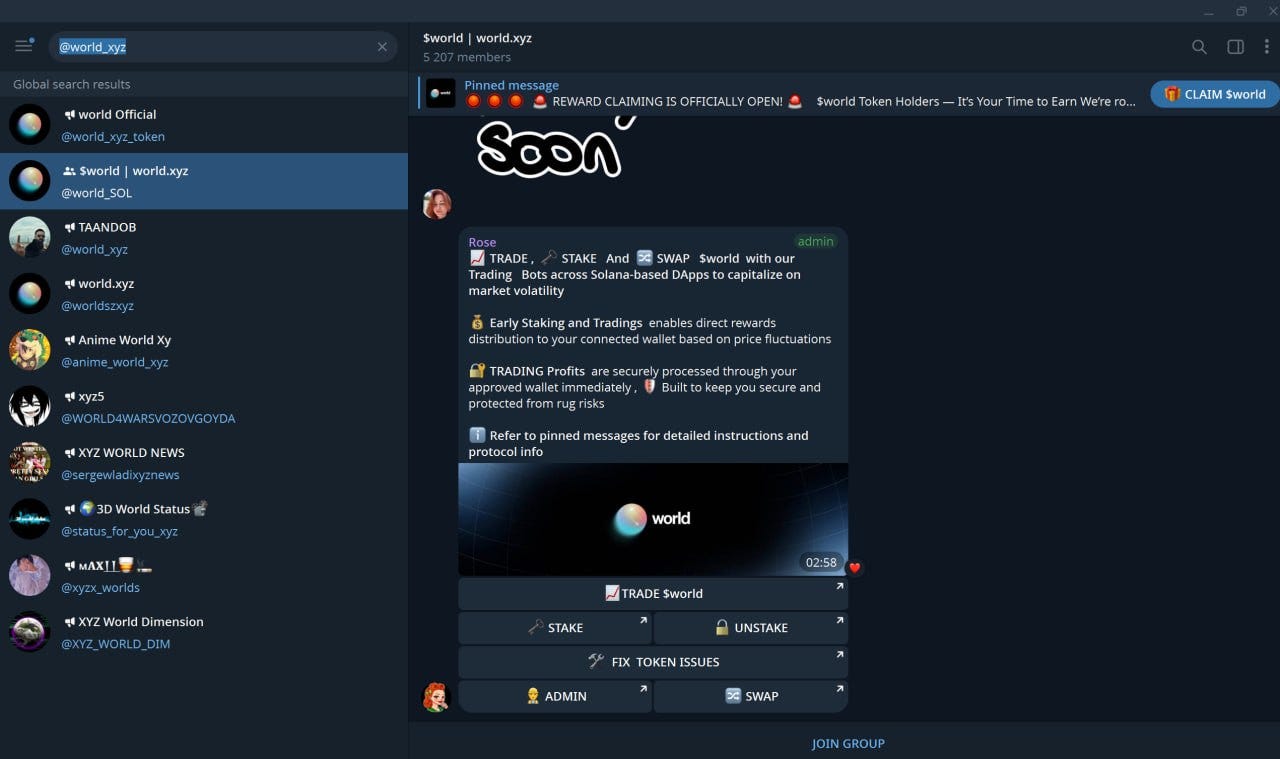This screenshot has height=759, width=1280.
Task: Click the gift icon on the CLAIM button
Action: click(1172, 94)
